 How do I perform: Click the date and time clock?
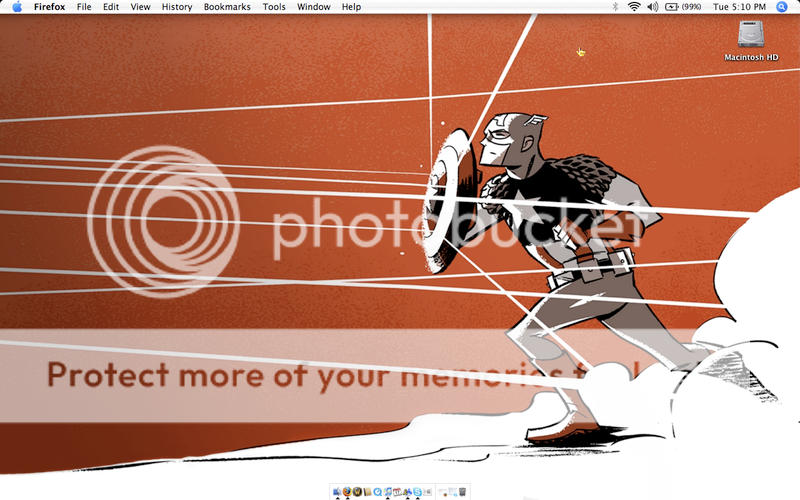[740, 7]
